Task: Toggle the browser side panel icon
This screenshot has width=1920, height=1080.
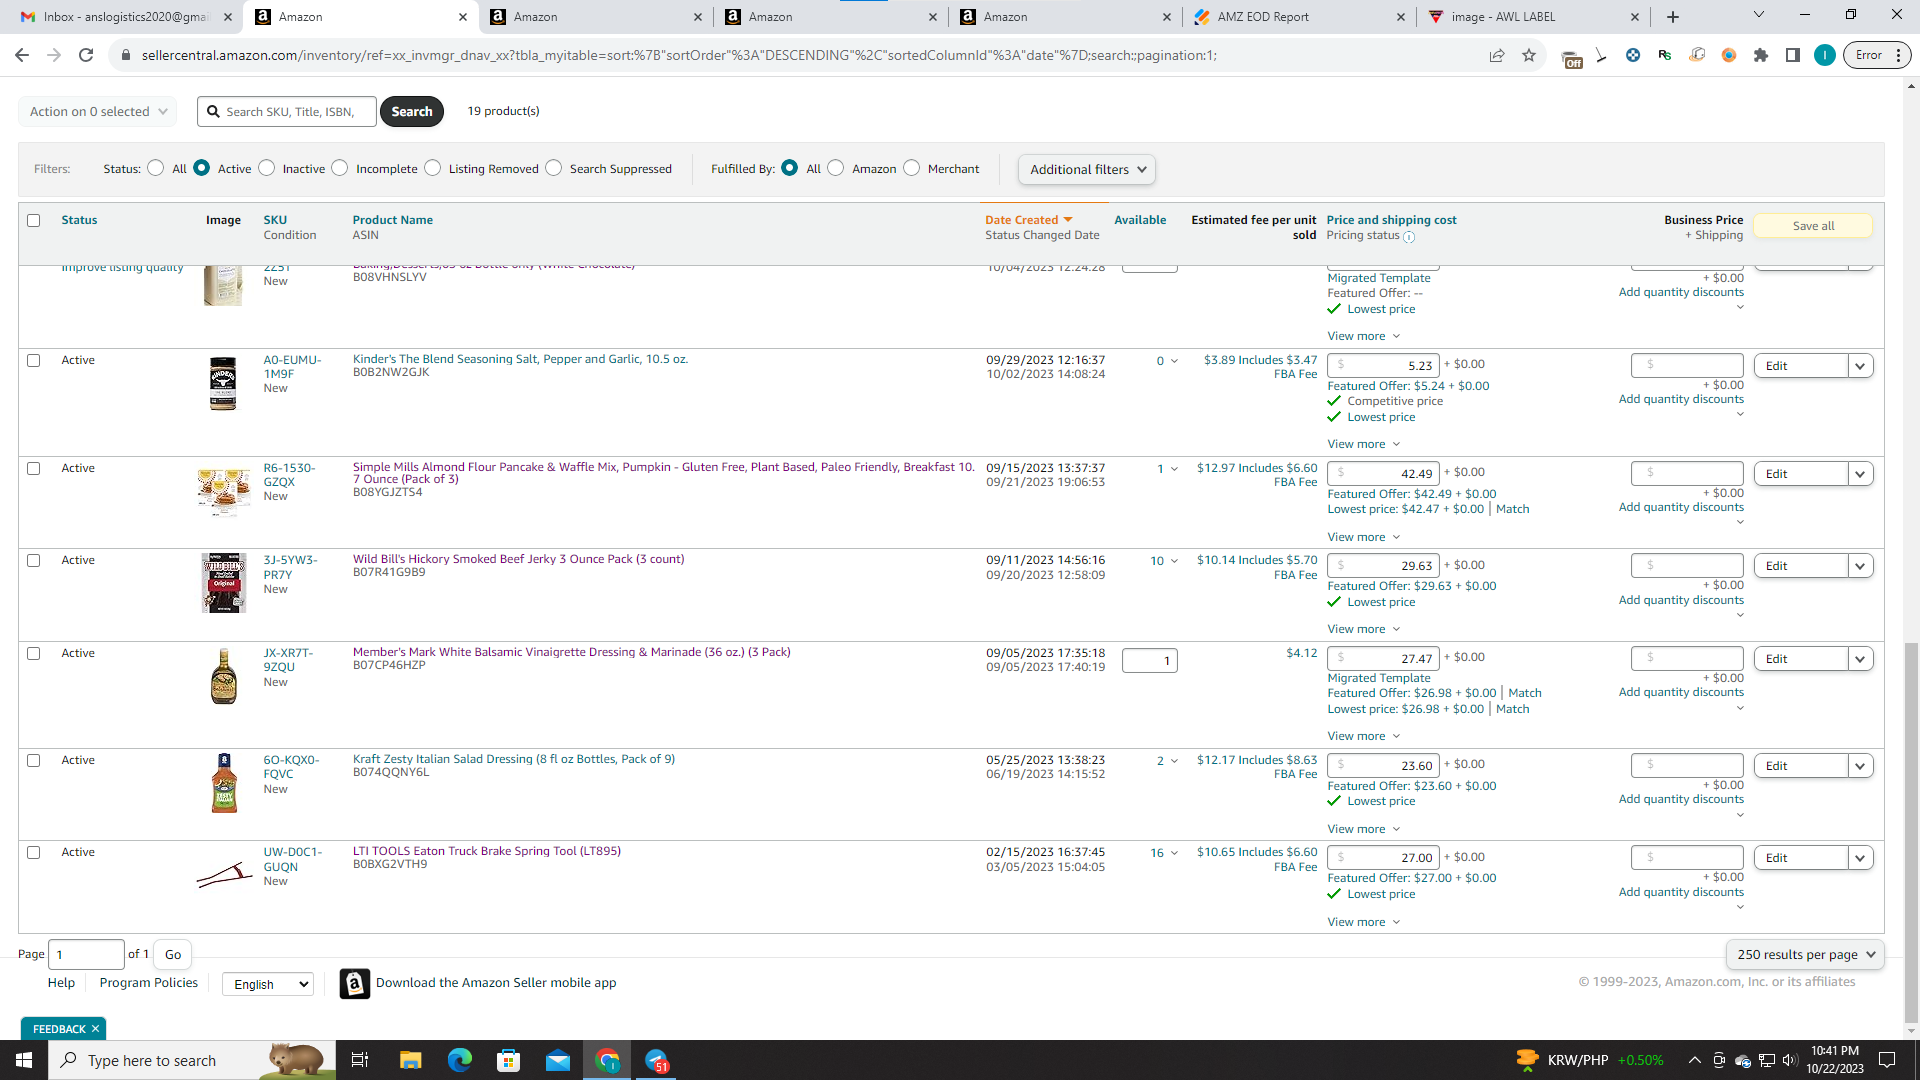Action: (1793, 55)
